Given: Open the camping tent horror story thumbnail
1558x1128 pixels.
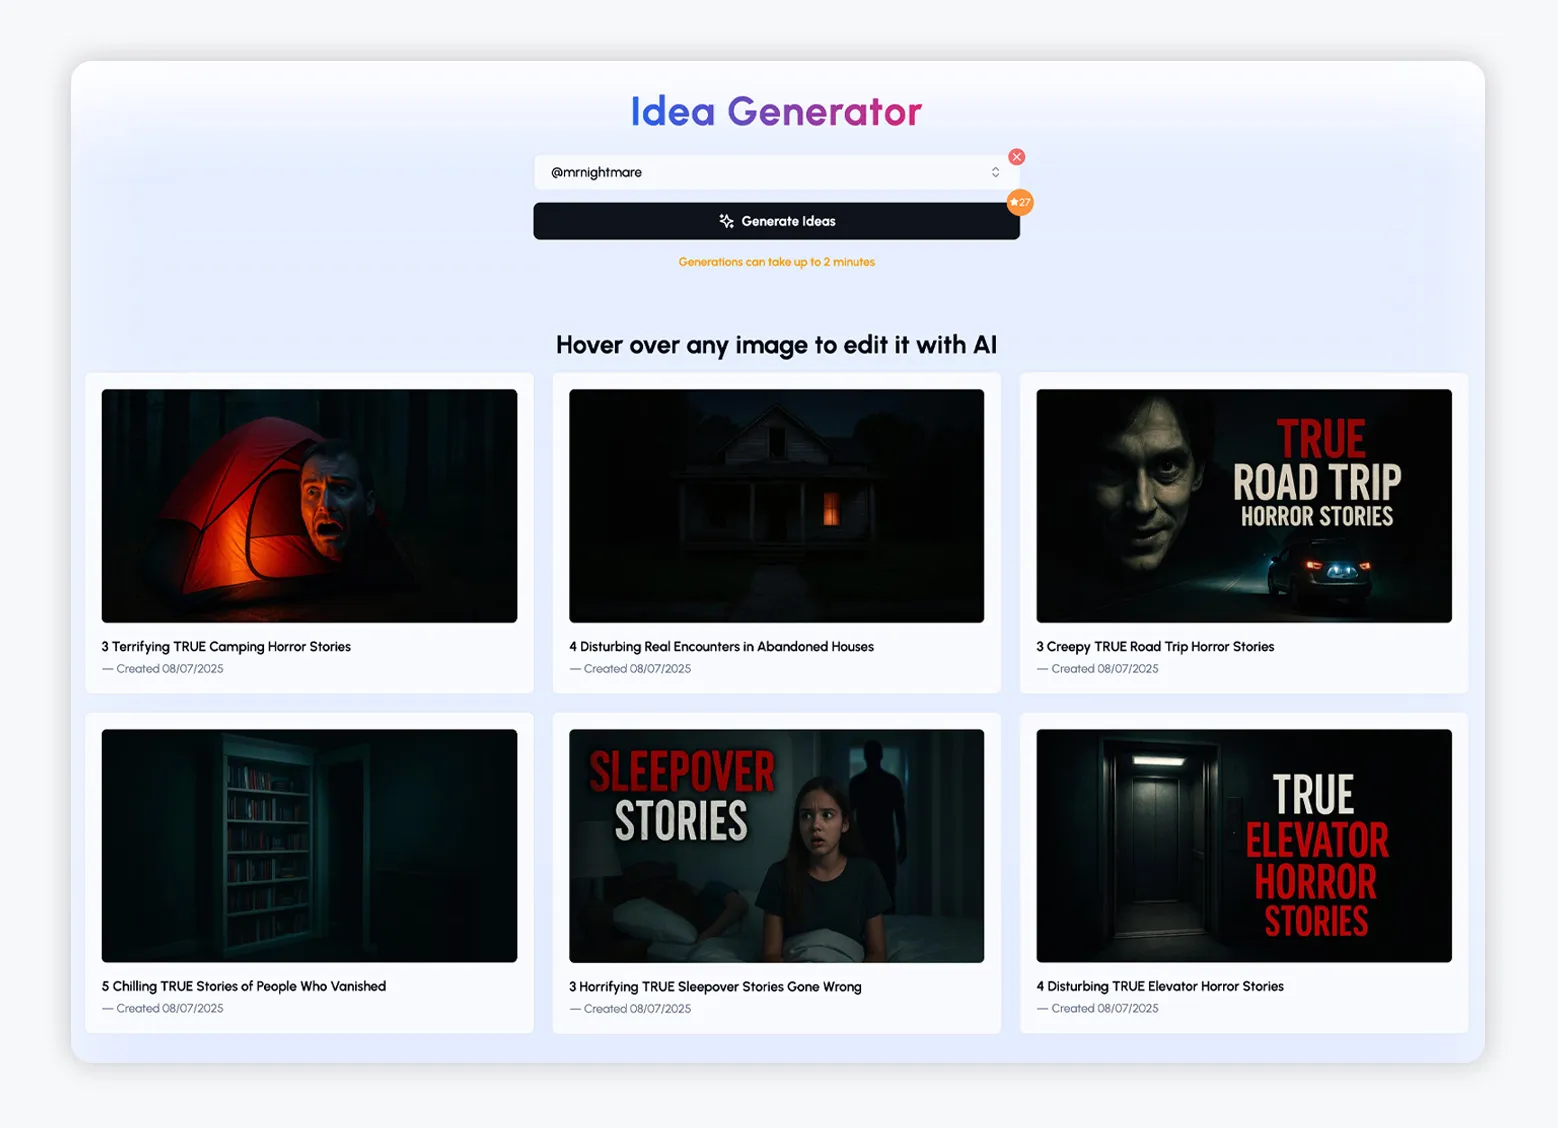Looking at the screenshot, I should point(309,506).
